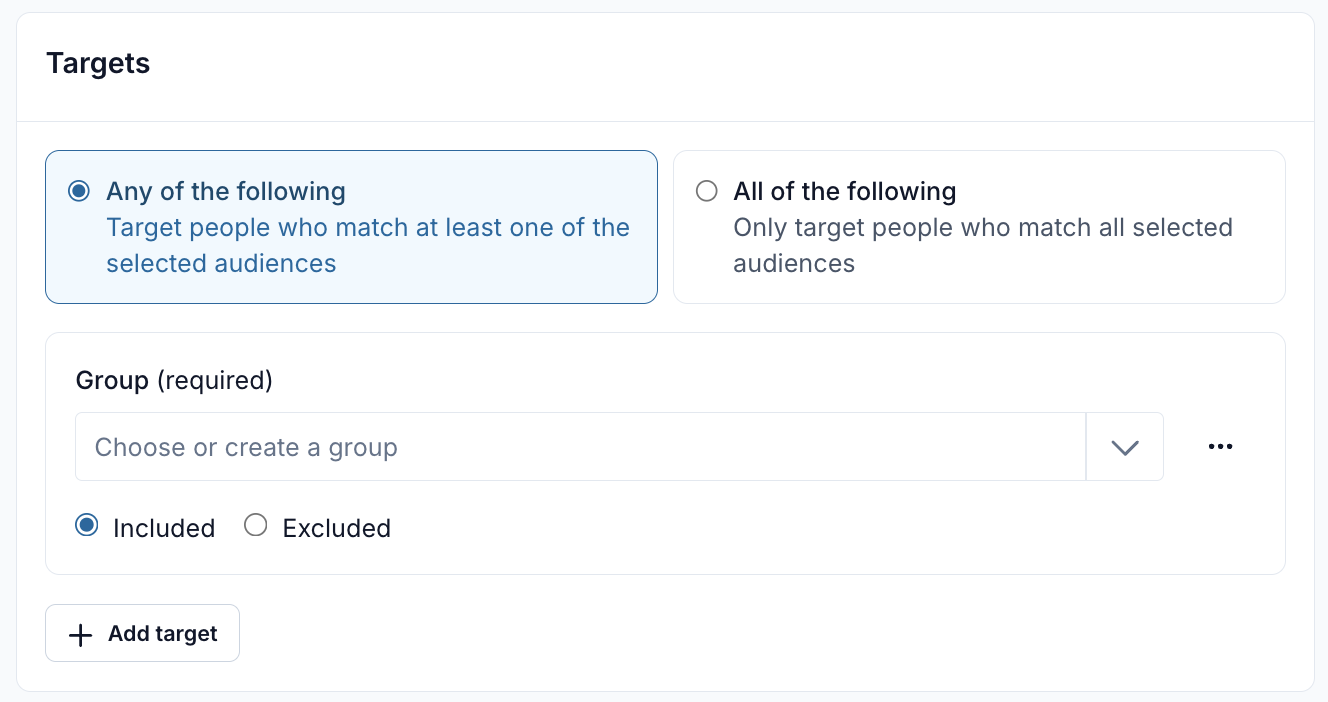
Task: Choose the Excluded radio button
Action: [x=256, y=526]
